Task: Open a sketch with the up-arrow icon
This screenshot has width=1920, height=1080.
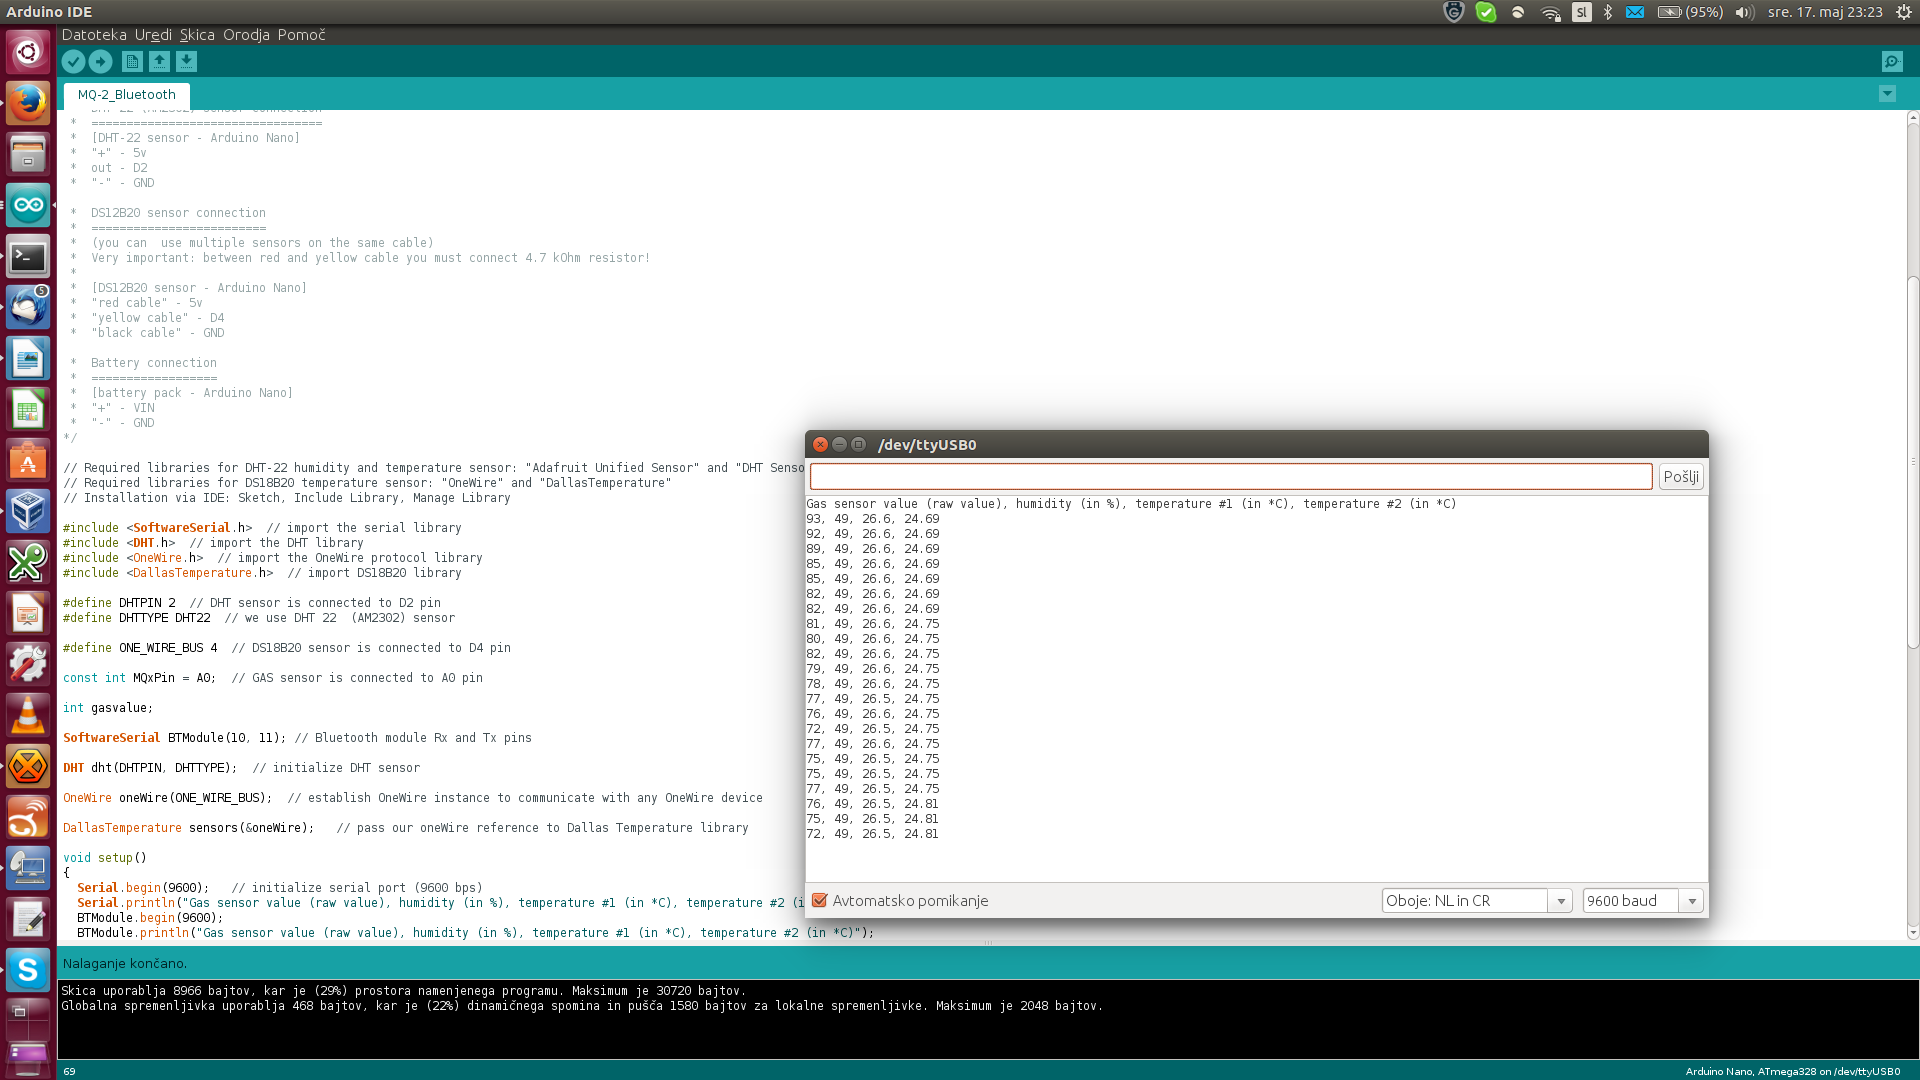Action: (159, 62)
